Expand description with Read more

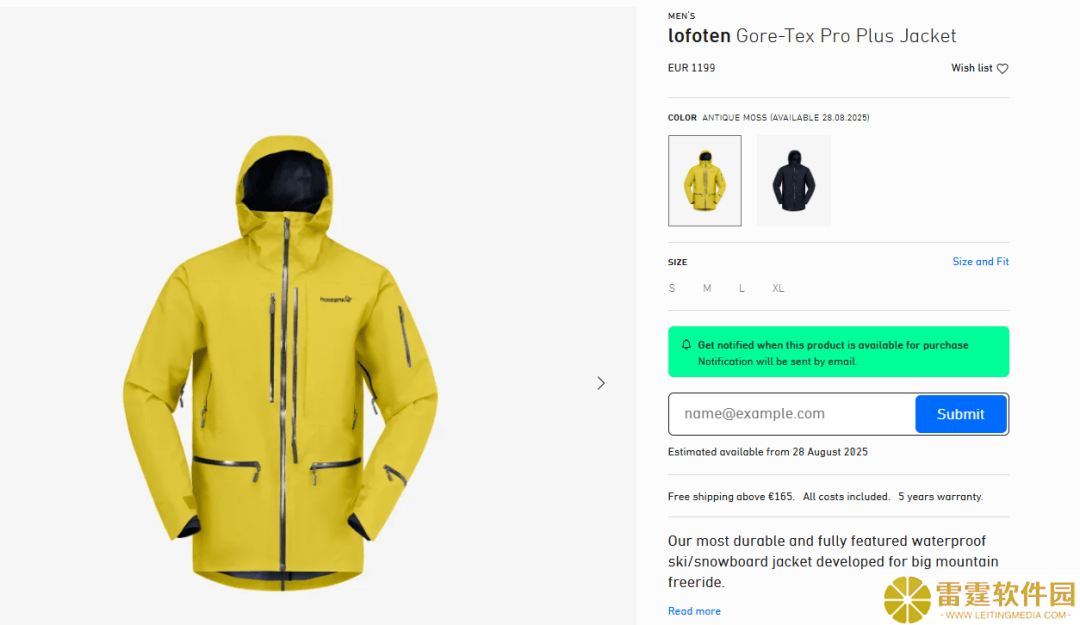click(x=694, y=611)
